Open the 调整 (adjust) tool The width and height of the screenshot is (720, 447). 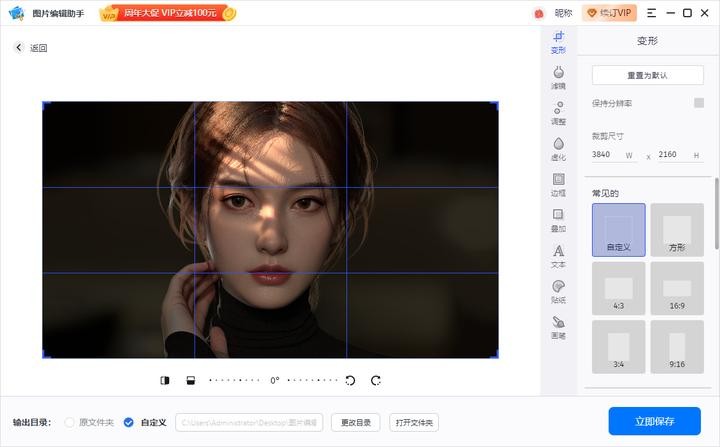pyautogui.click(x=558, y=113)
